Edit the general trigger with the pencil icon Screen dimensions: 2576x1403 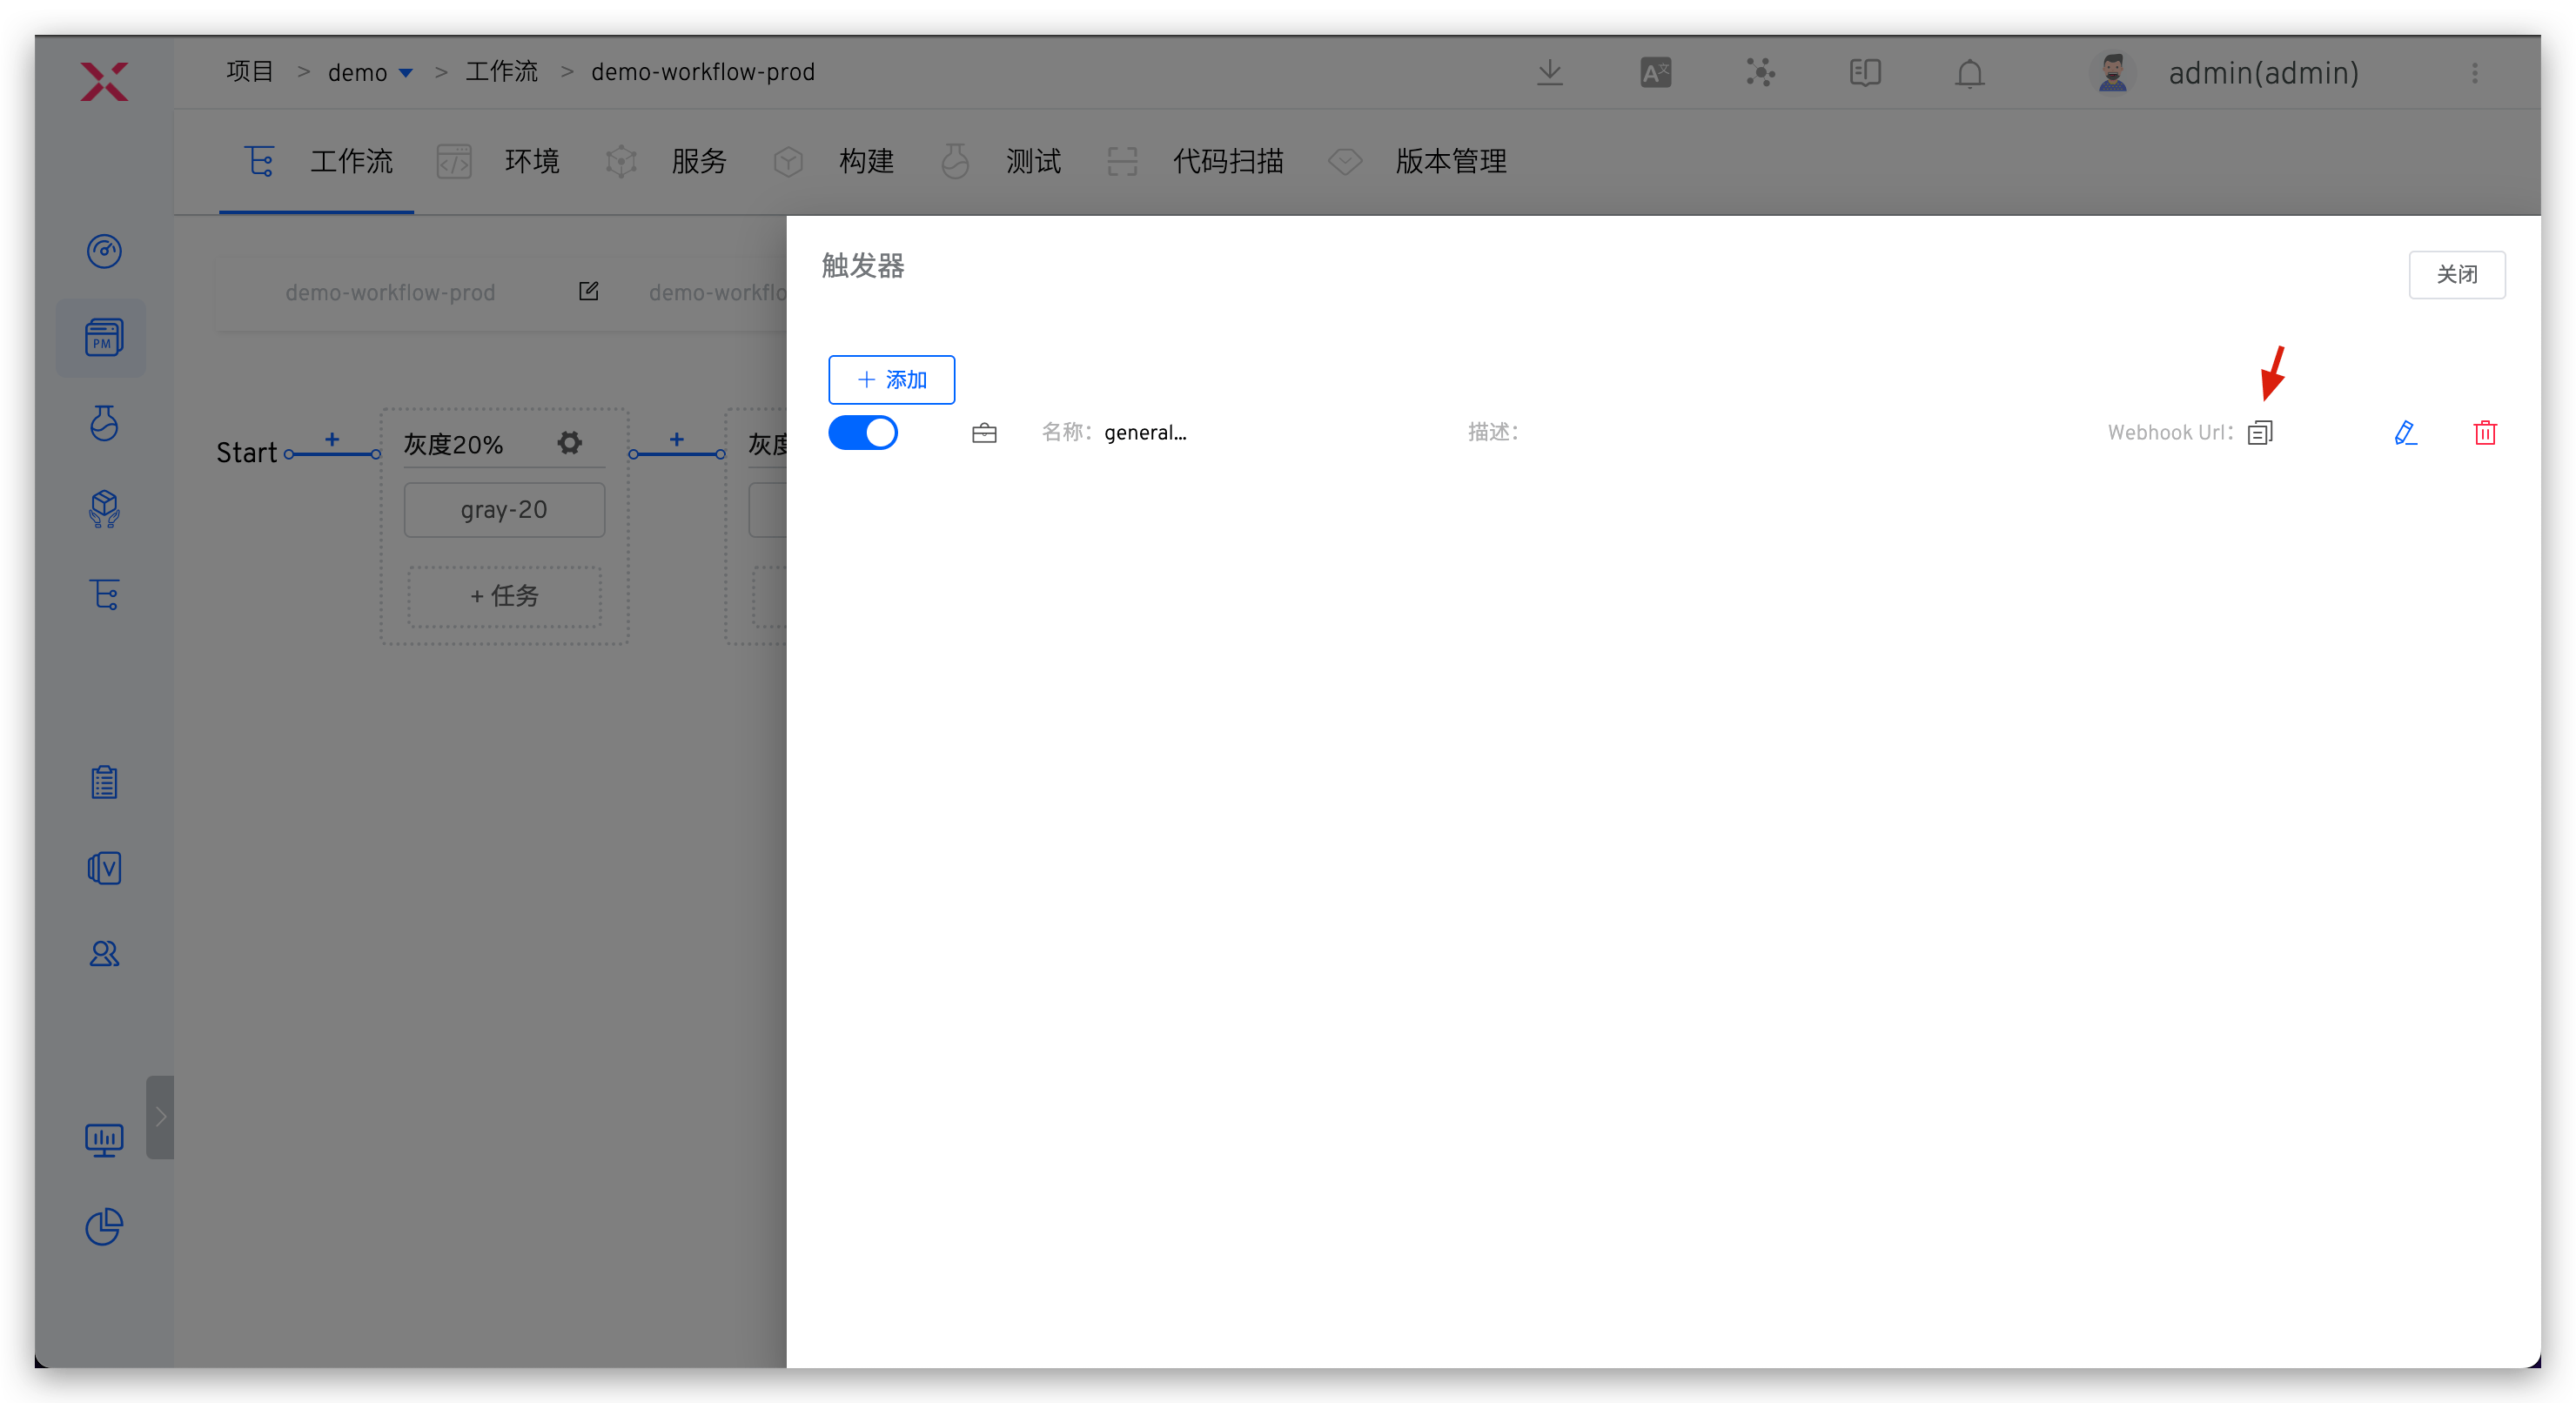click(x=2405, y=433)
